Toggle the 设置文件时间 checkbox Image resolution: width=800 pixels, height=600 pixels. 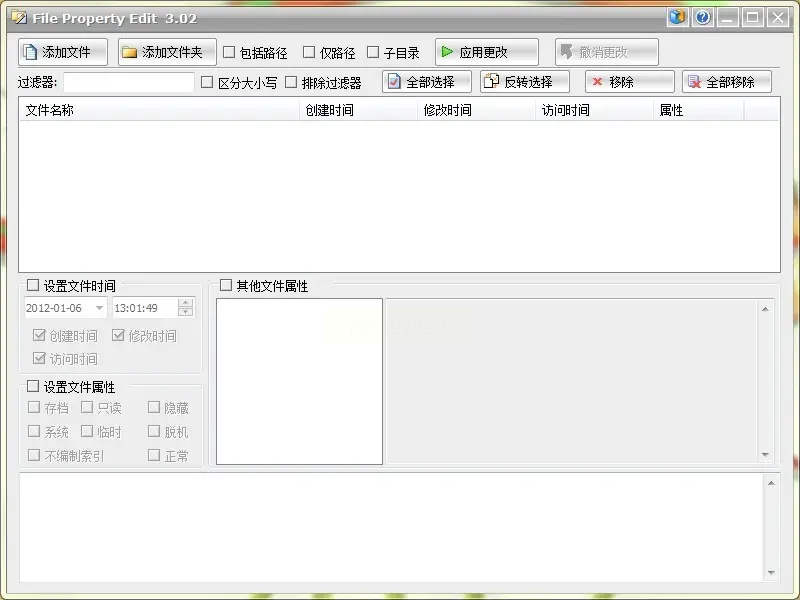tap(33, 285)
